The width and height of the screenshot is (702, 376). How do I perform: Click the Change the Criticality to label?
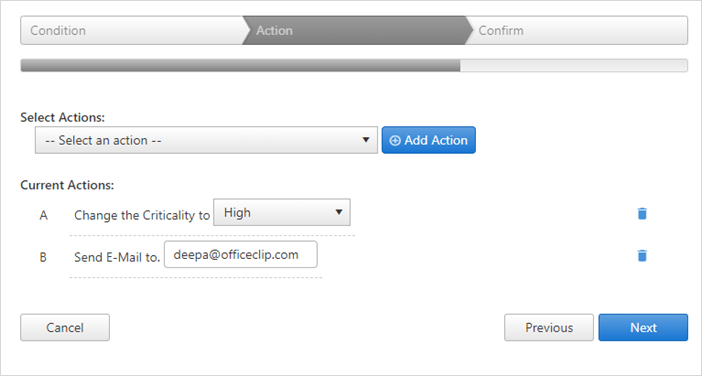[x=142, y=215]
